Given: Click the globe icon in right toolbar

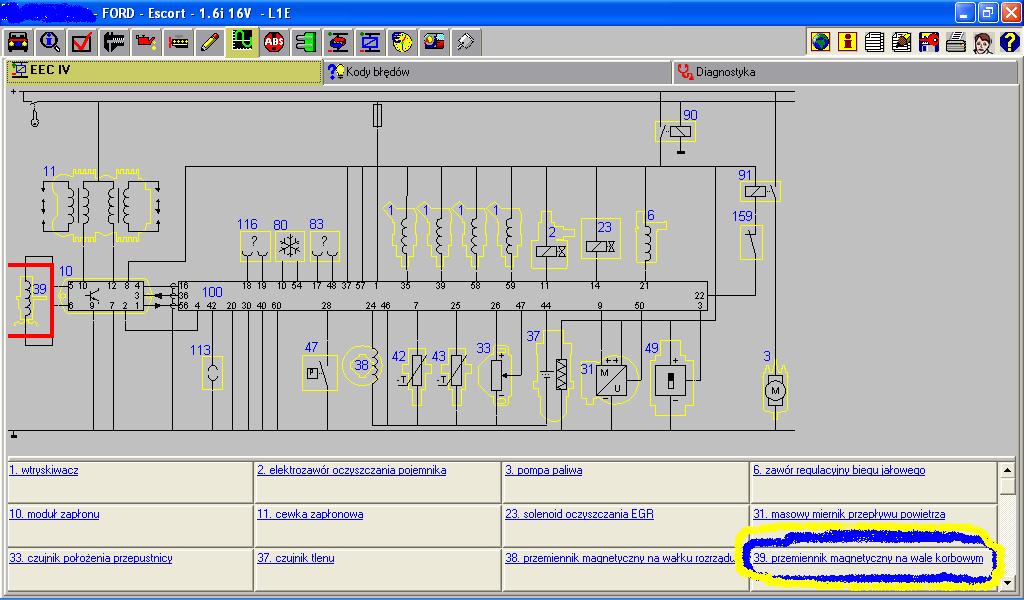Looking at the screenshot, I should coord(821,42).
